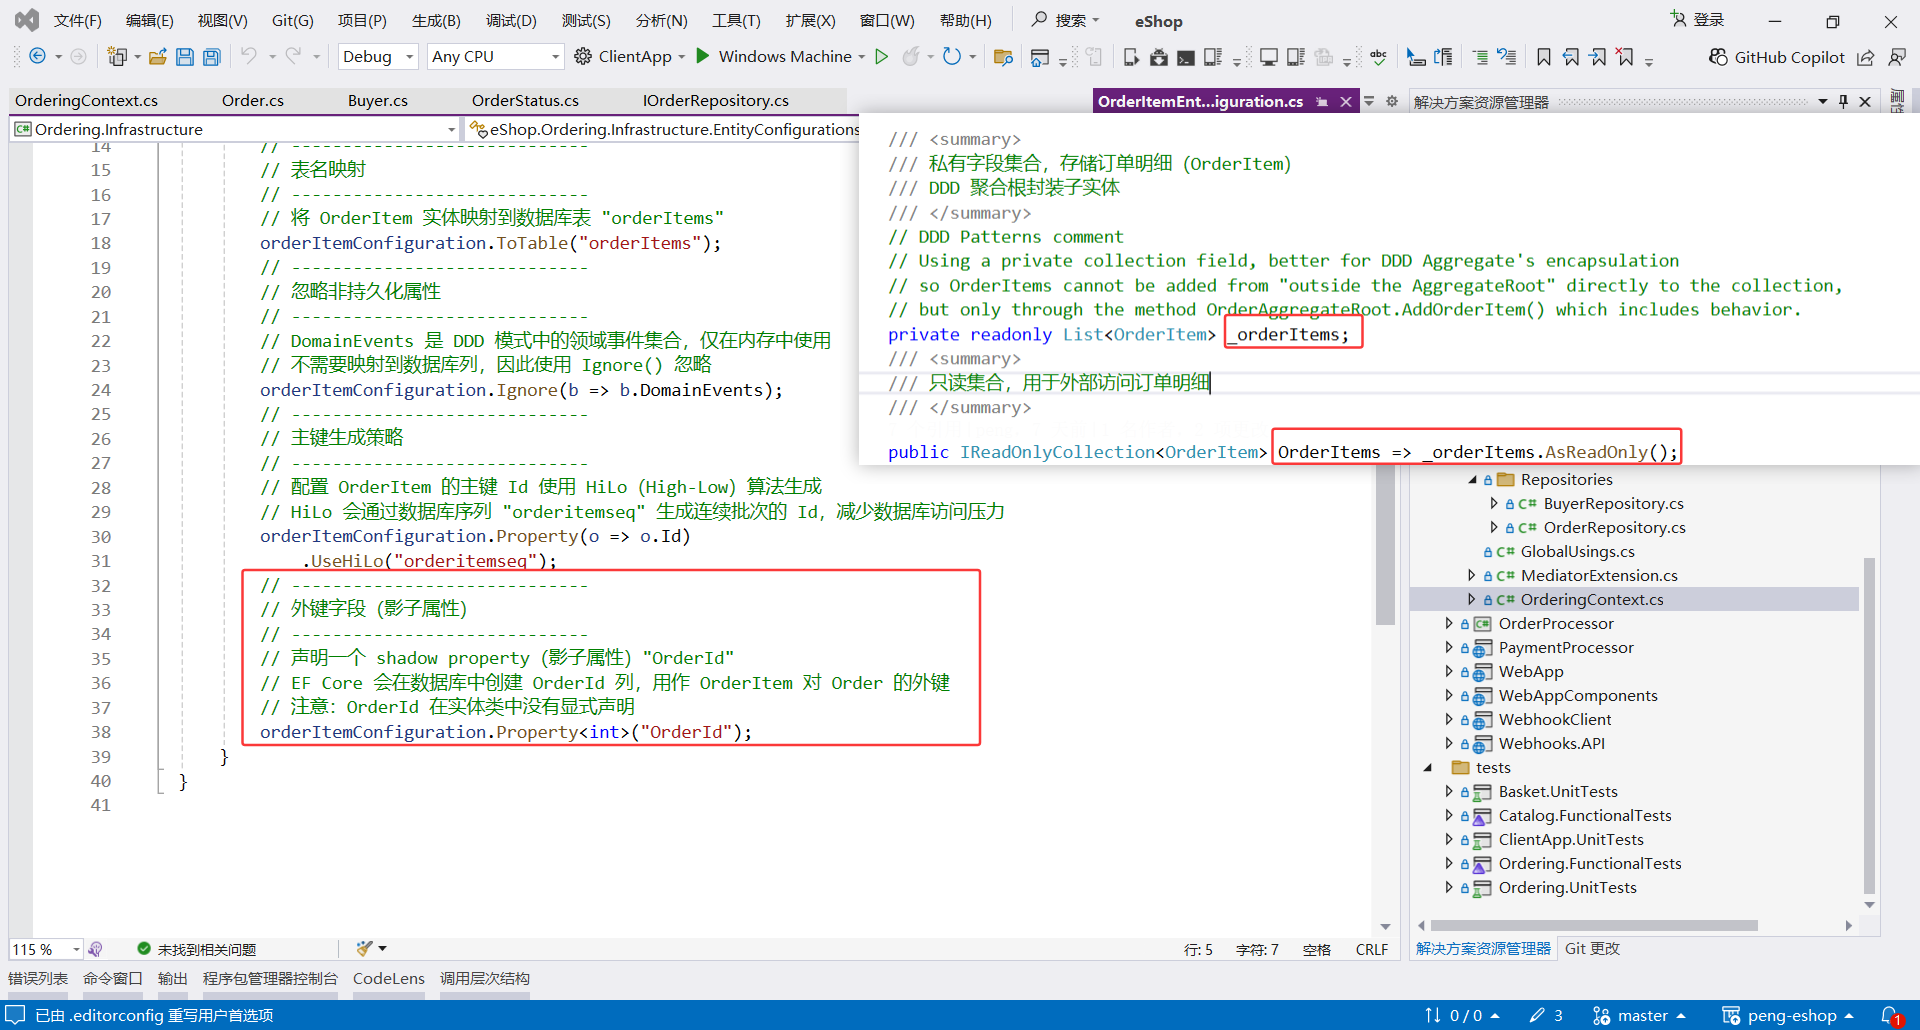This screenshot has height=1030, width=1920.
Task: Switch to the Order.cs tab
Action: tap(253, 100)
